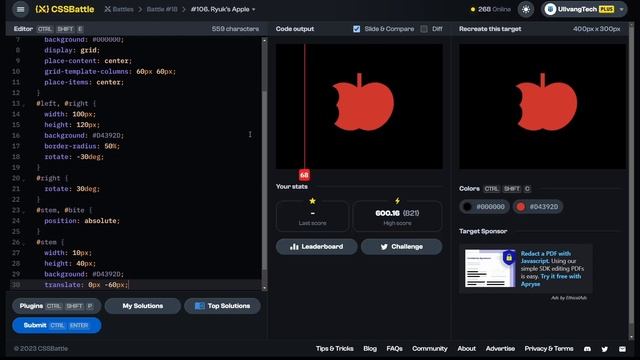Click the 'border-radius: 50%;' code line
Screen dimensions: 640x360
pyautogui.click(x=82, y=146)
